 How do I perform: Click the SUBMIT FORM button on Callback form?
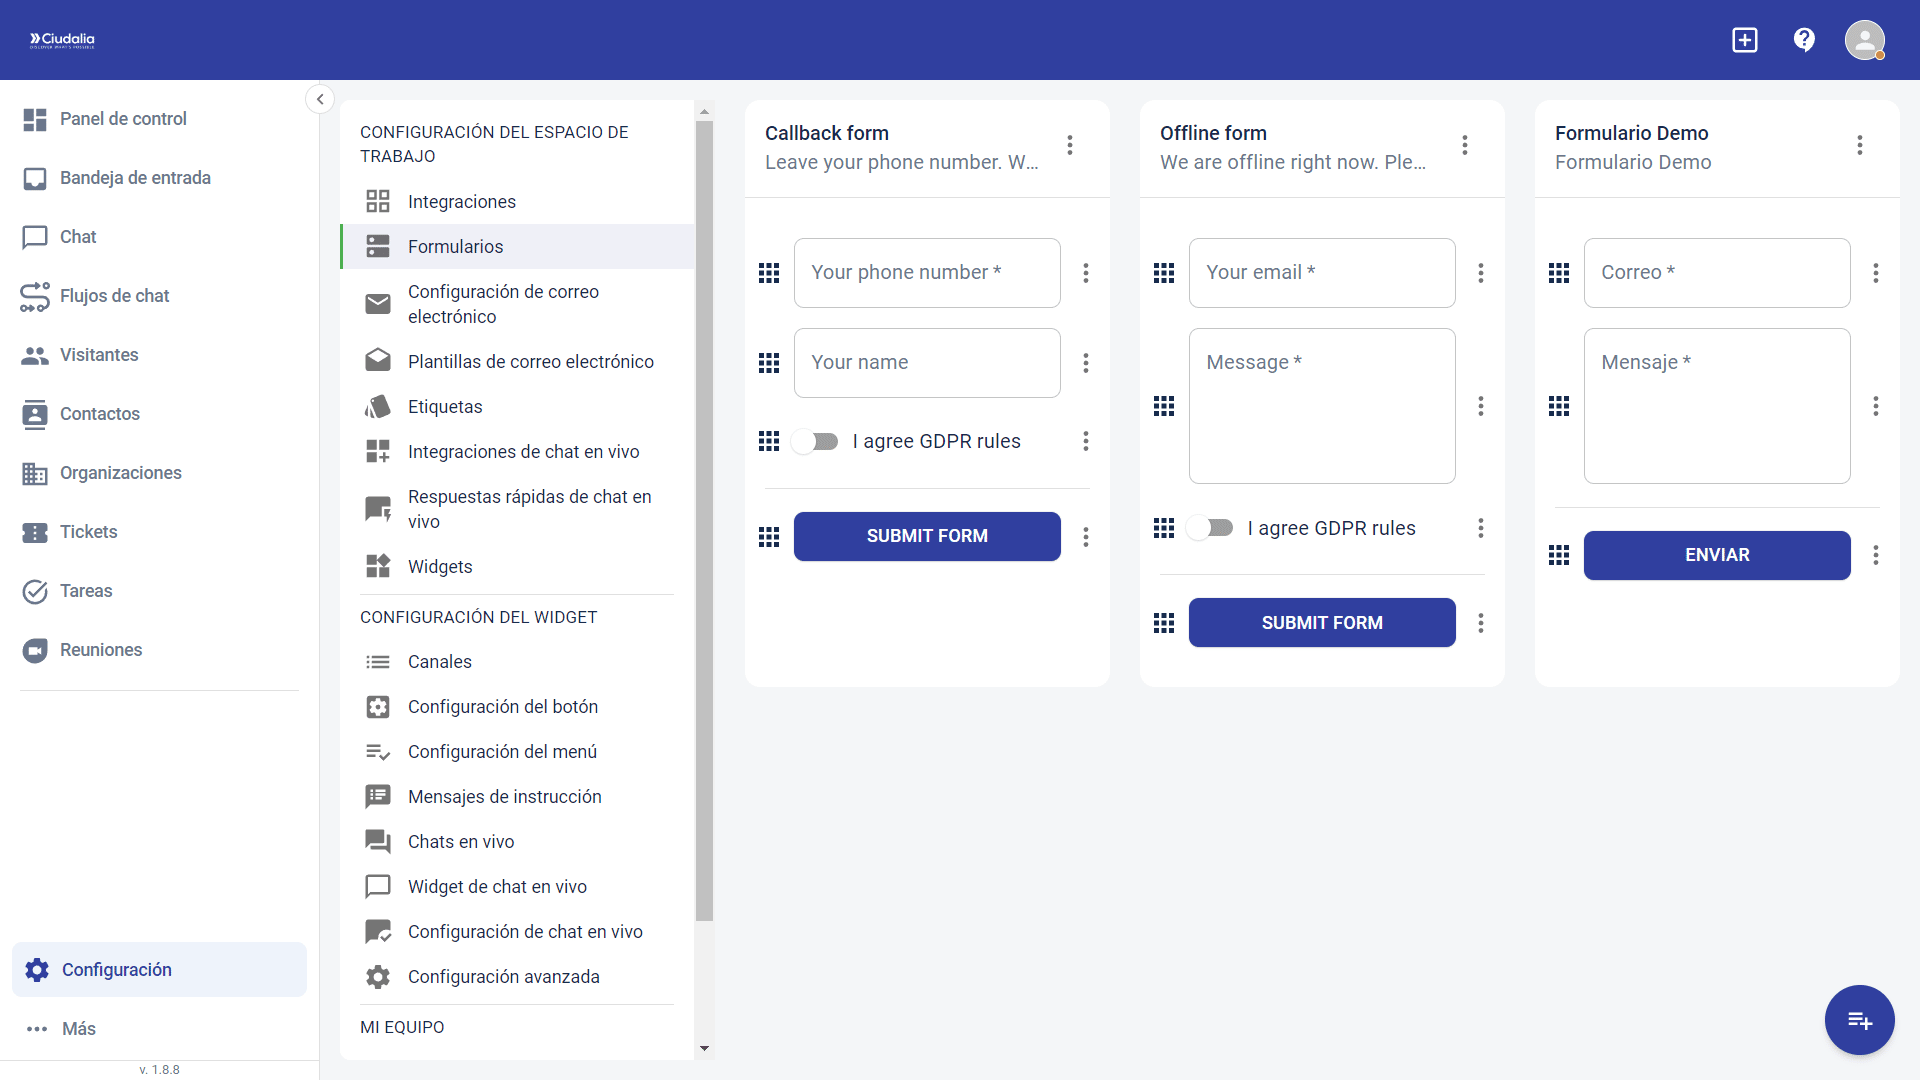pos(927,536)
